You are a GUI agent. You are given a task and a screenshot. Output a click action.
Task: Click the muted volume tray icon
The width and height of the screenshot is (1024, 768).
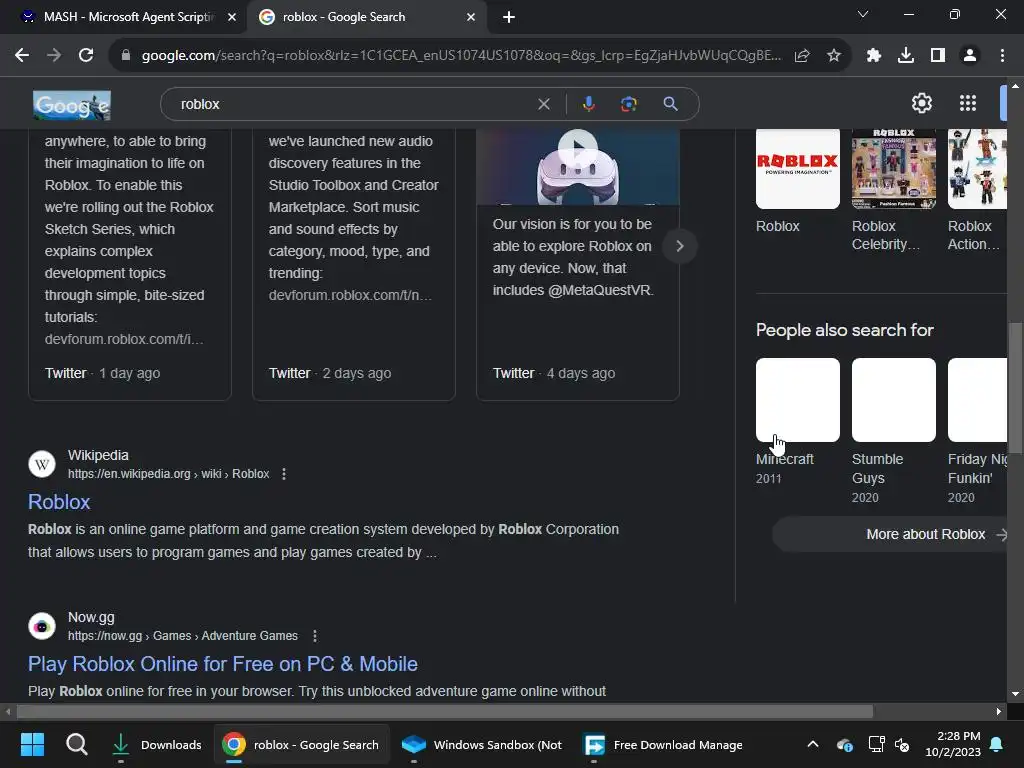coord(902,744)
